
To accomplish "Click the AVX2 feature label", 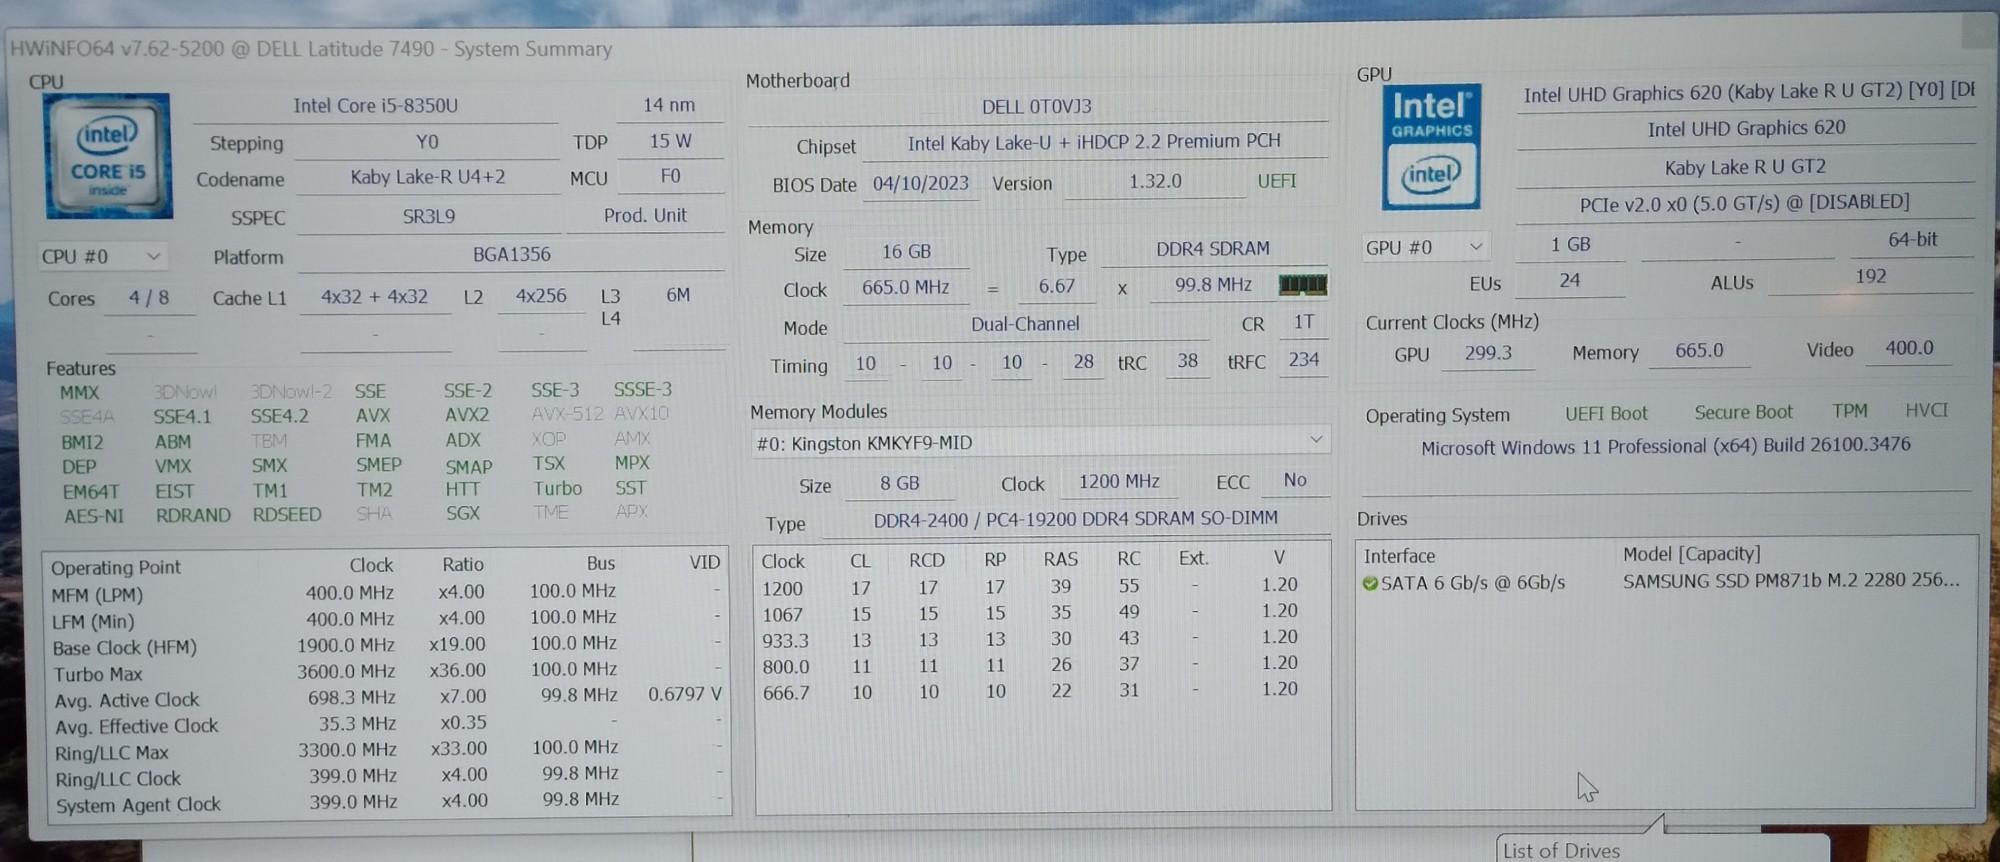I will [467, 414].
